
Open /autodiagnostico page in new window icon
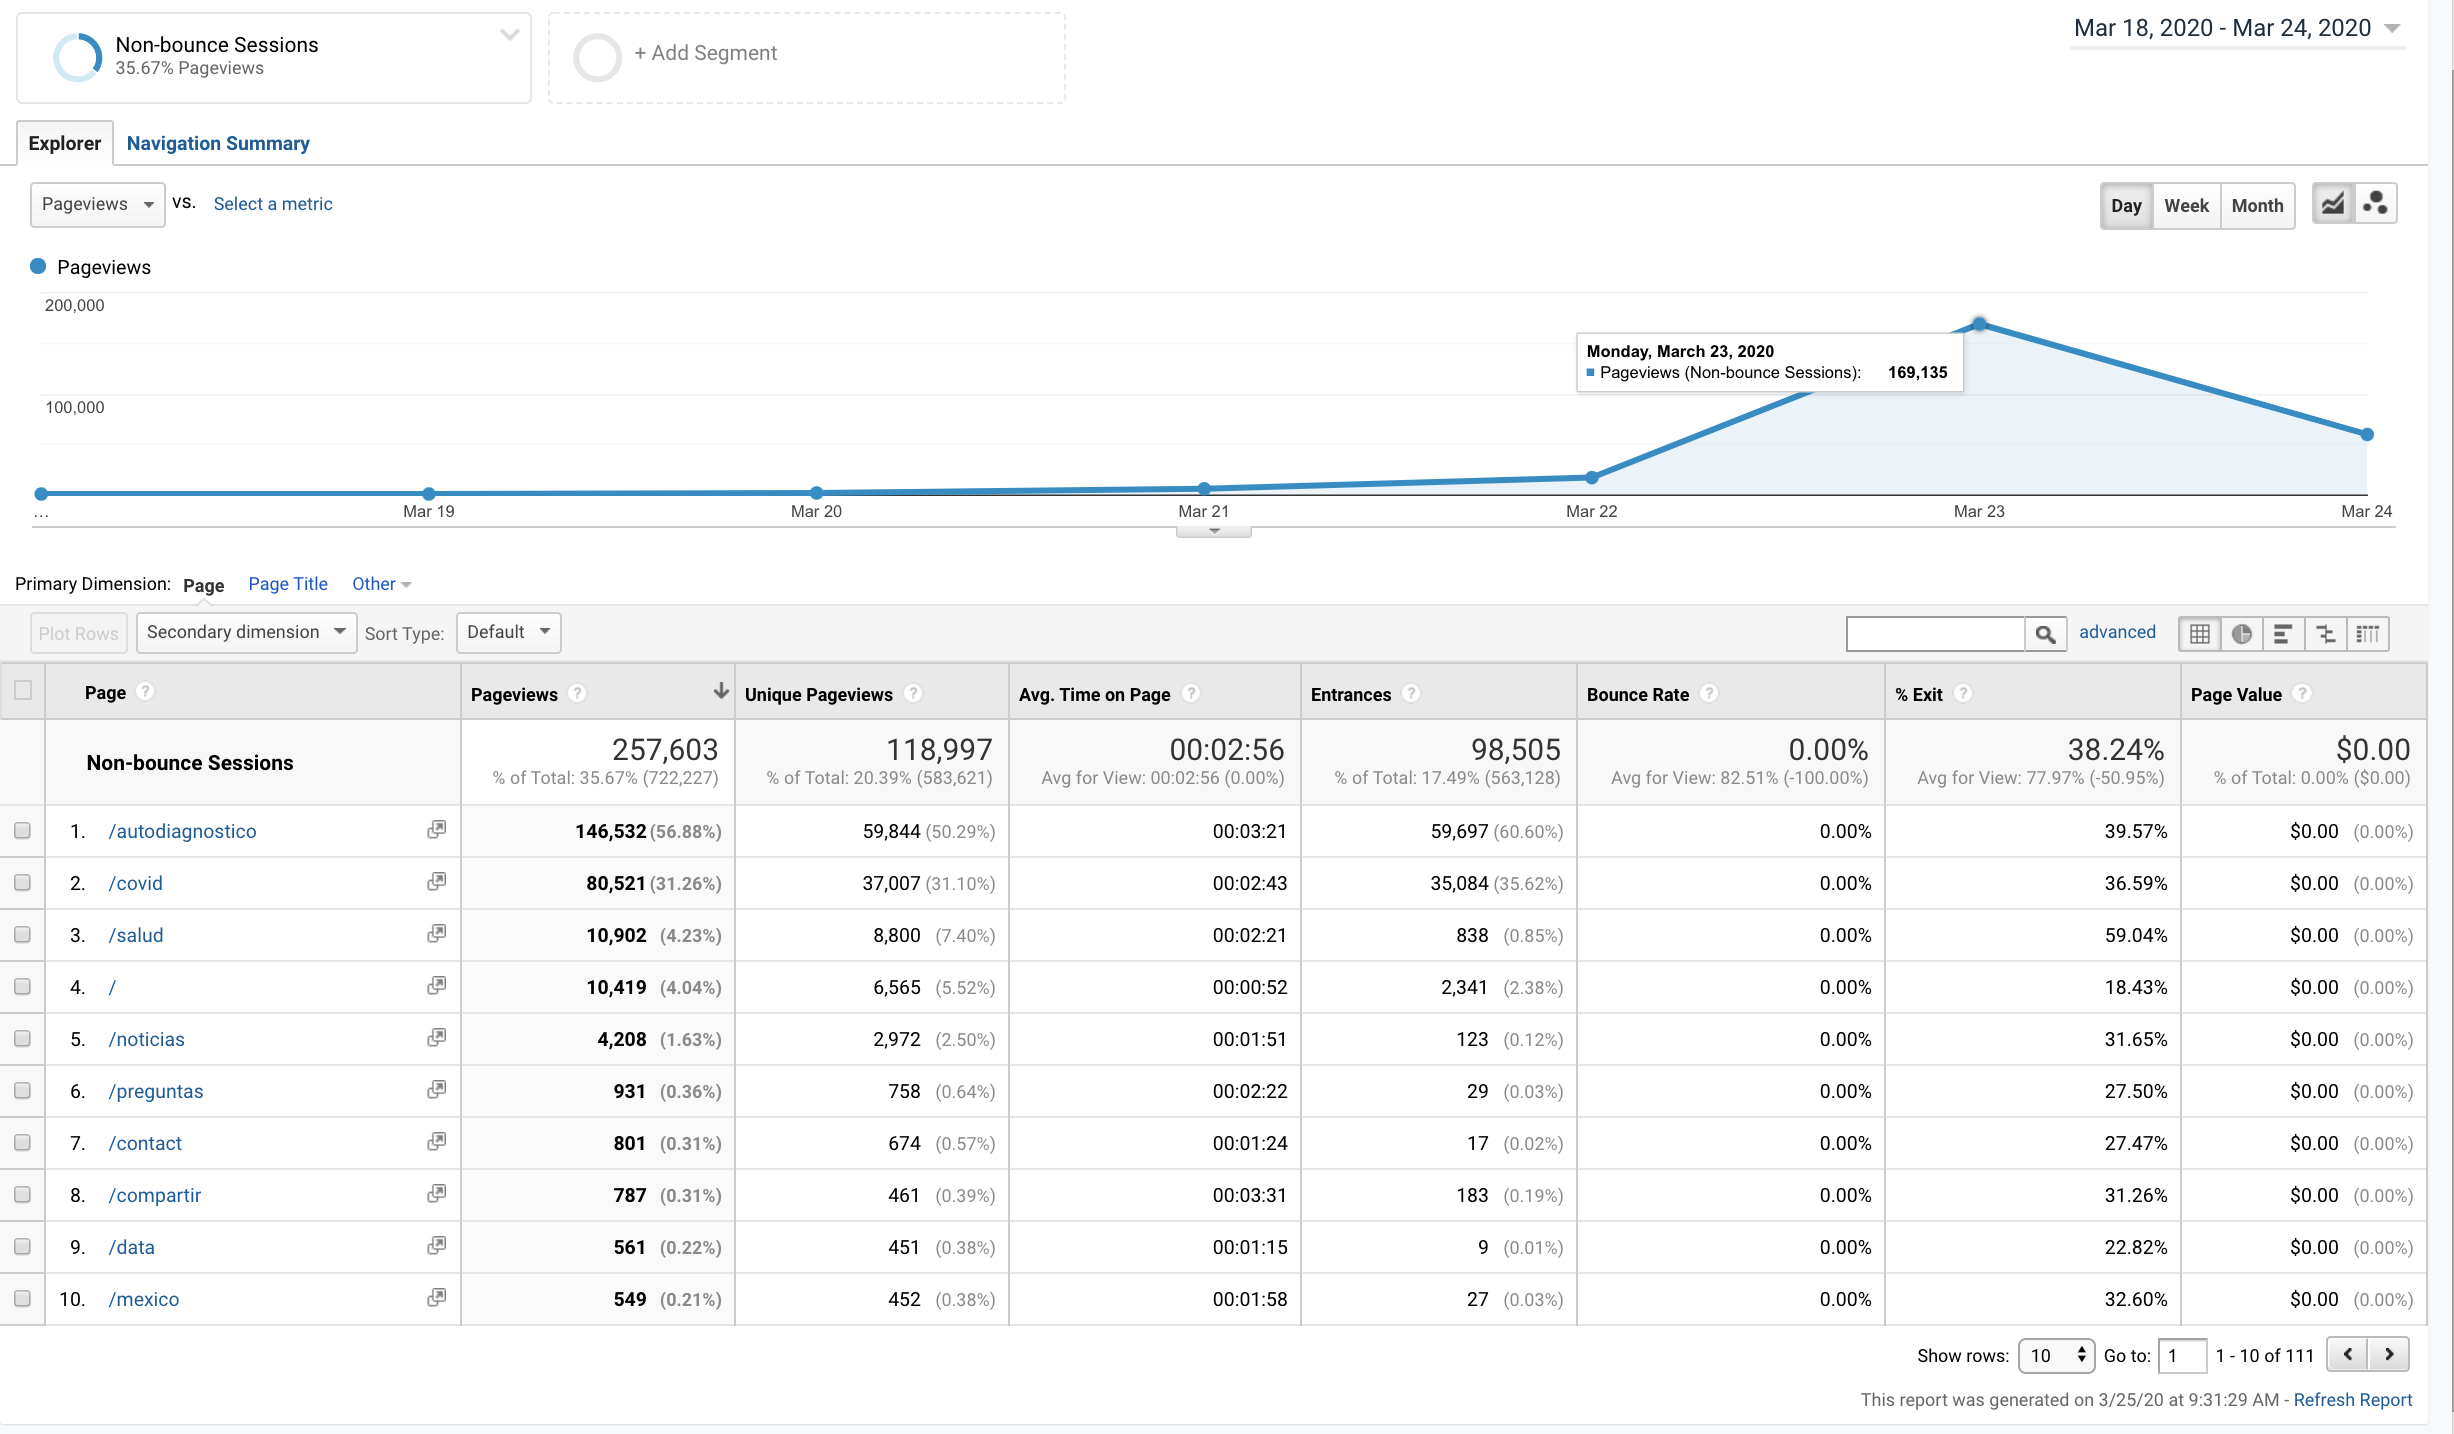[436, 830]
